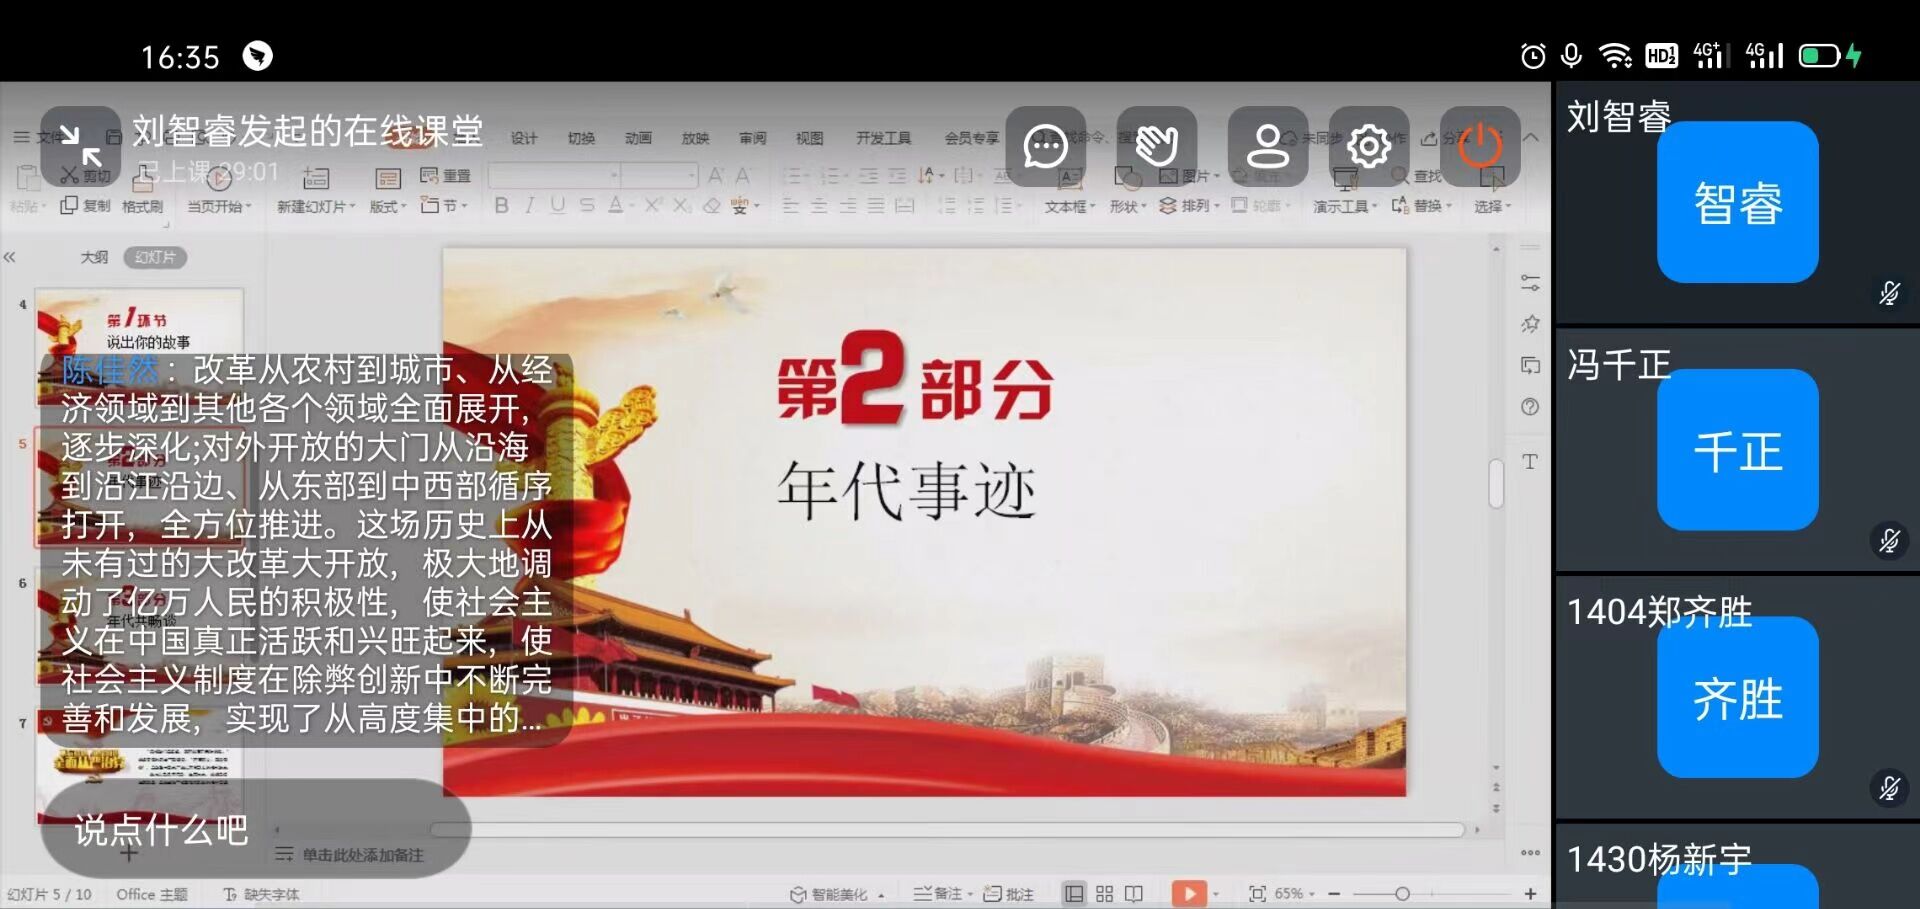Click the 查找 find button
The width and height of the screenshot is (1920, 909).
click(x=1418, y=176)
